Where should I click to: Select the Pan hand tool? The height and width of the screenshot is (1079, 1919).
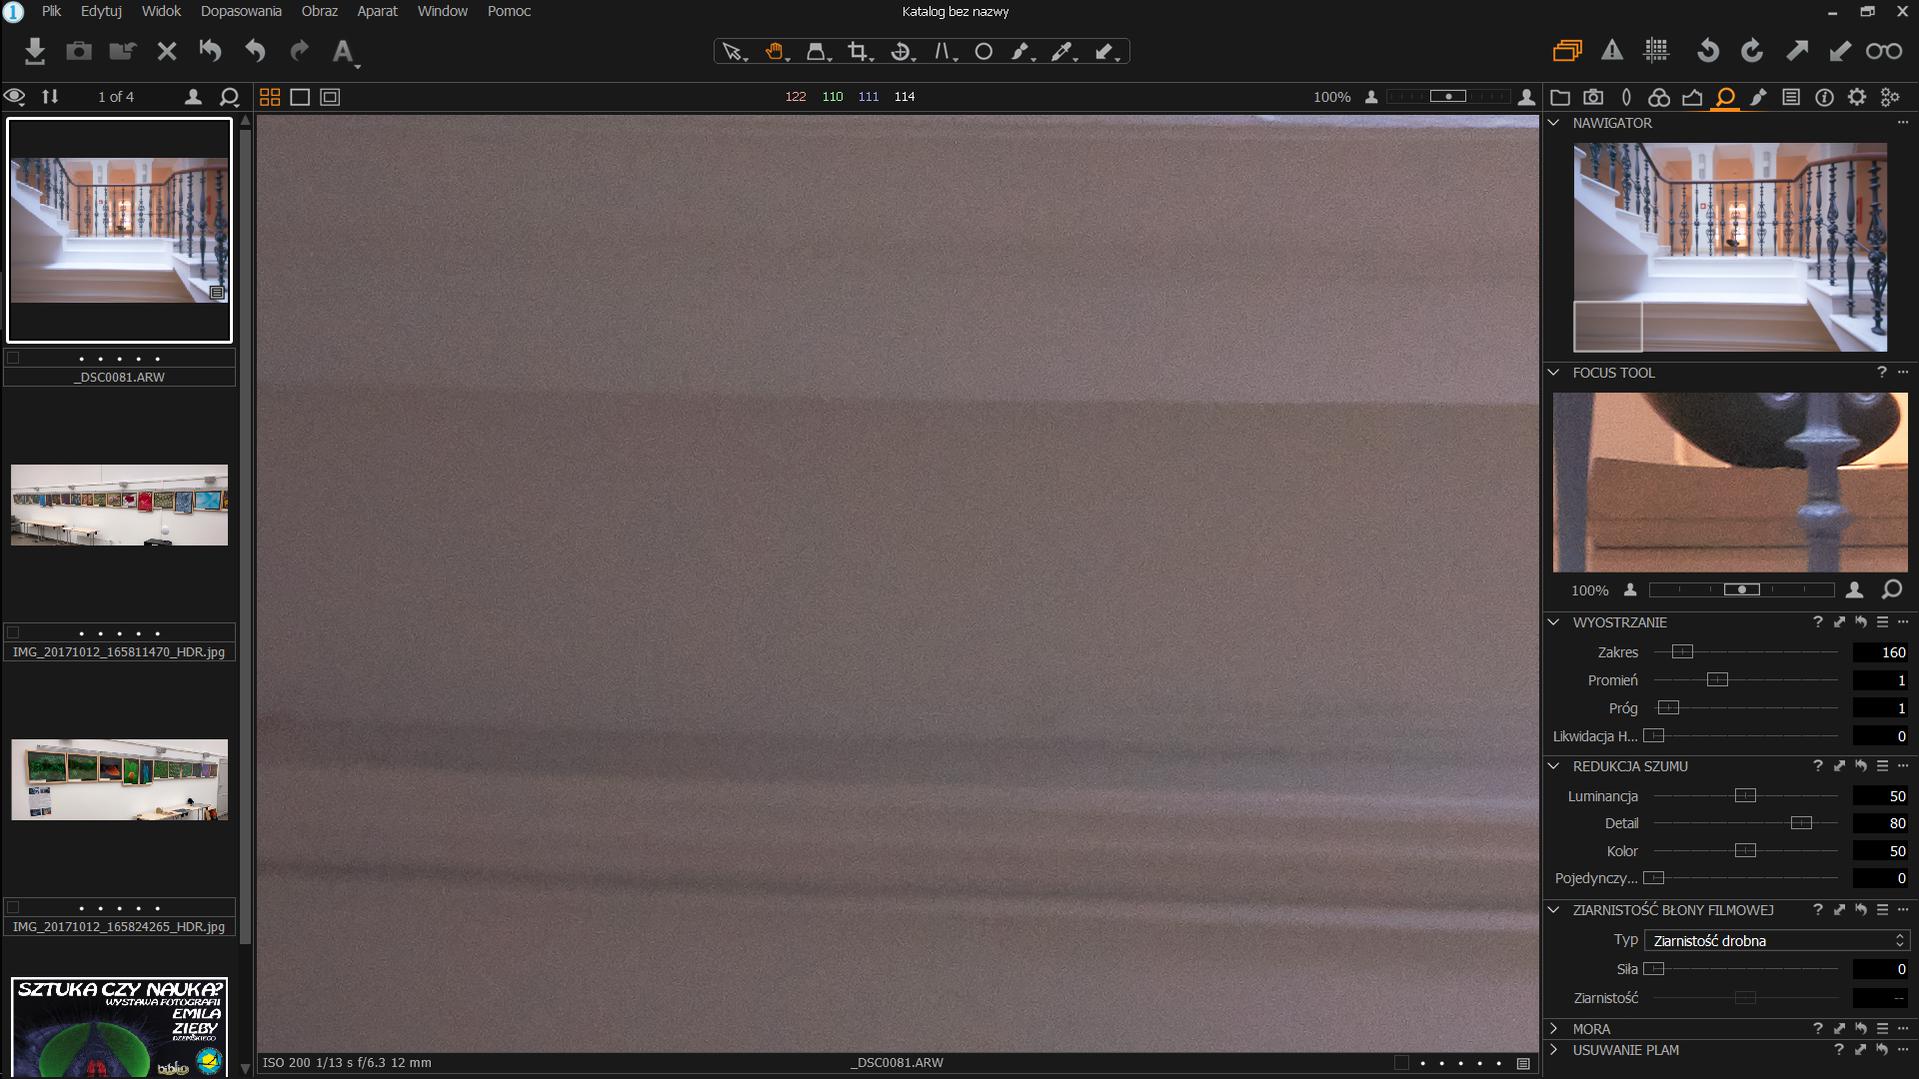click(x=774, y=51)
